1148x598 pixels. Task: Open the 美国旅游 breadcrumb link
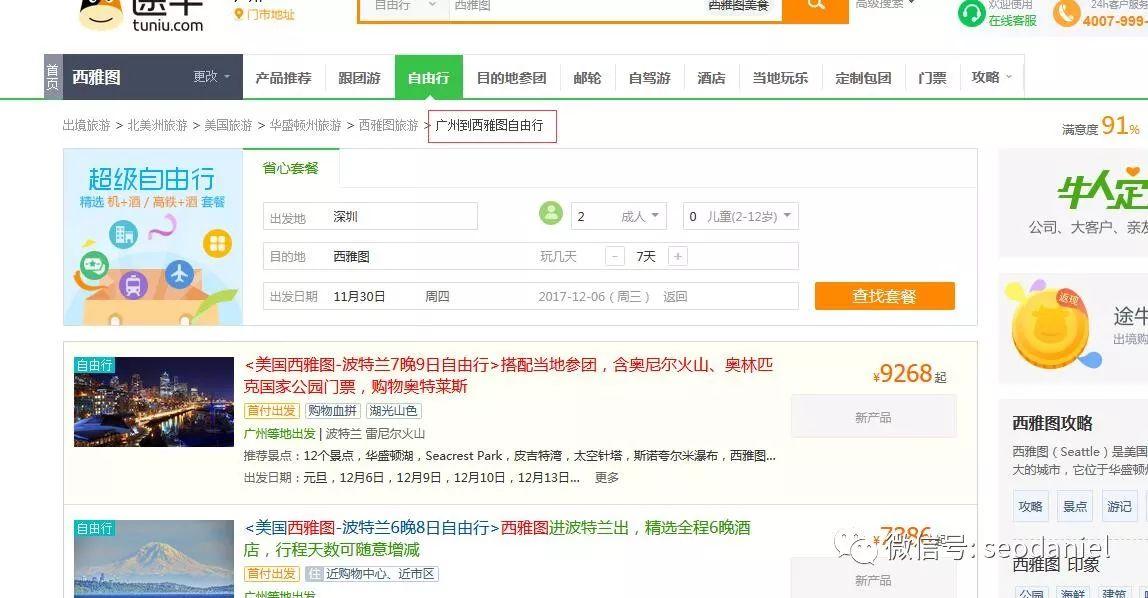(228, 125)
